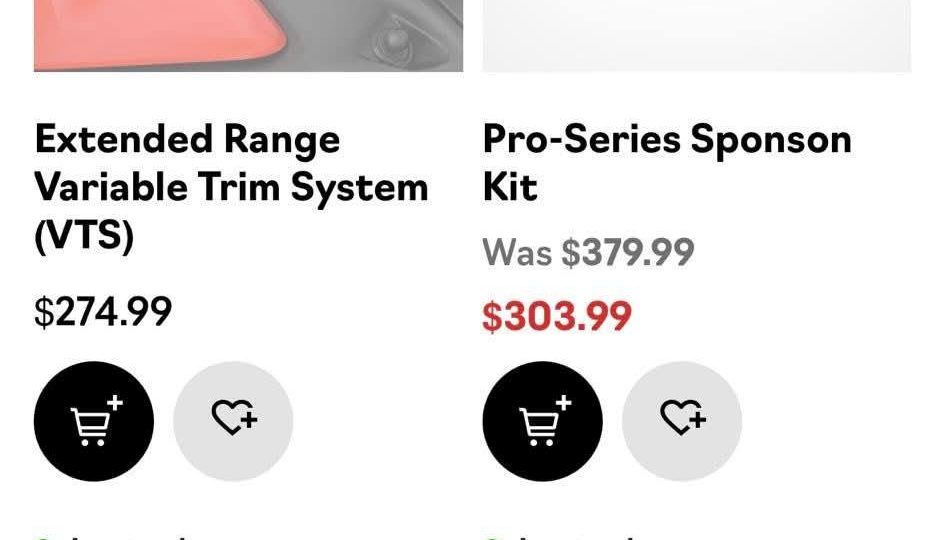
Task: View the Pro-Series Sponson Kit product image
Action: pos(696,35)
